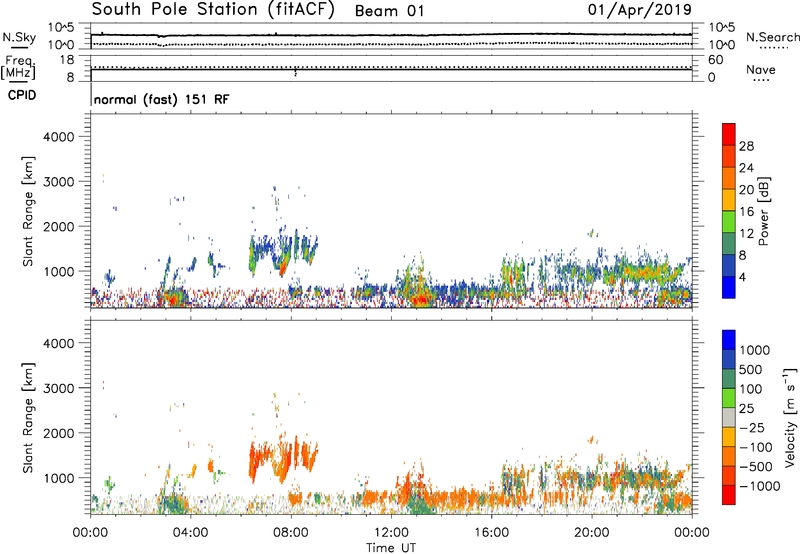Image resolution: width=800 pixels, height=554 pixels.
Task: Click the 60 value on the Nave axis
Action: point(715,60)
